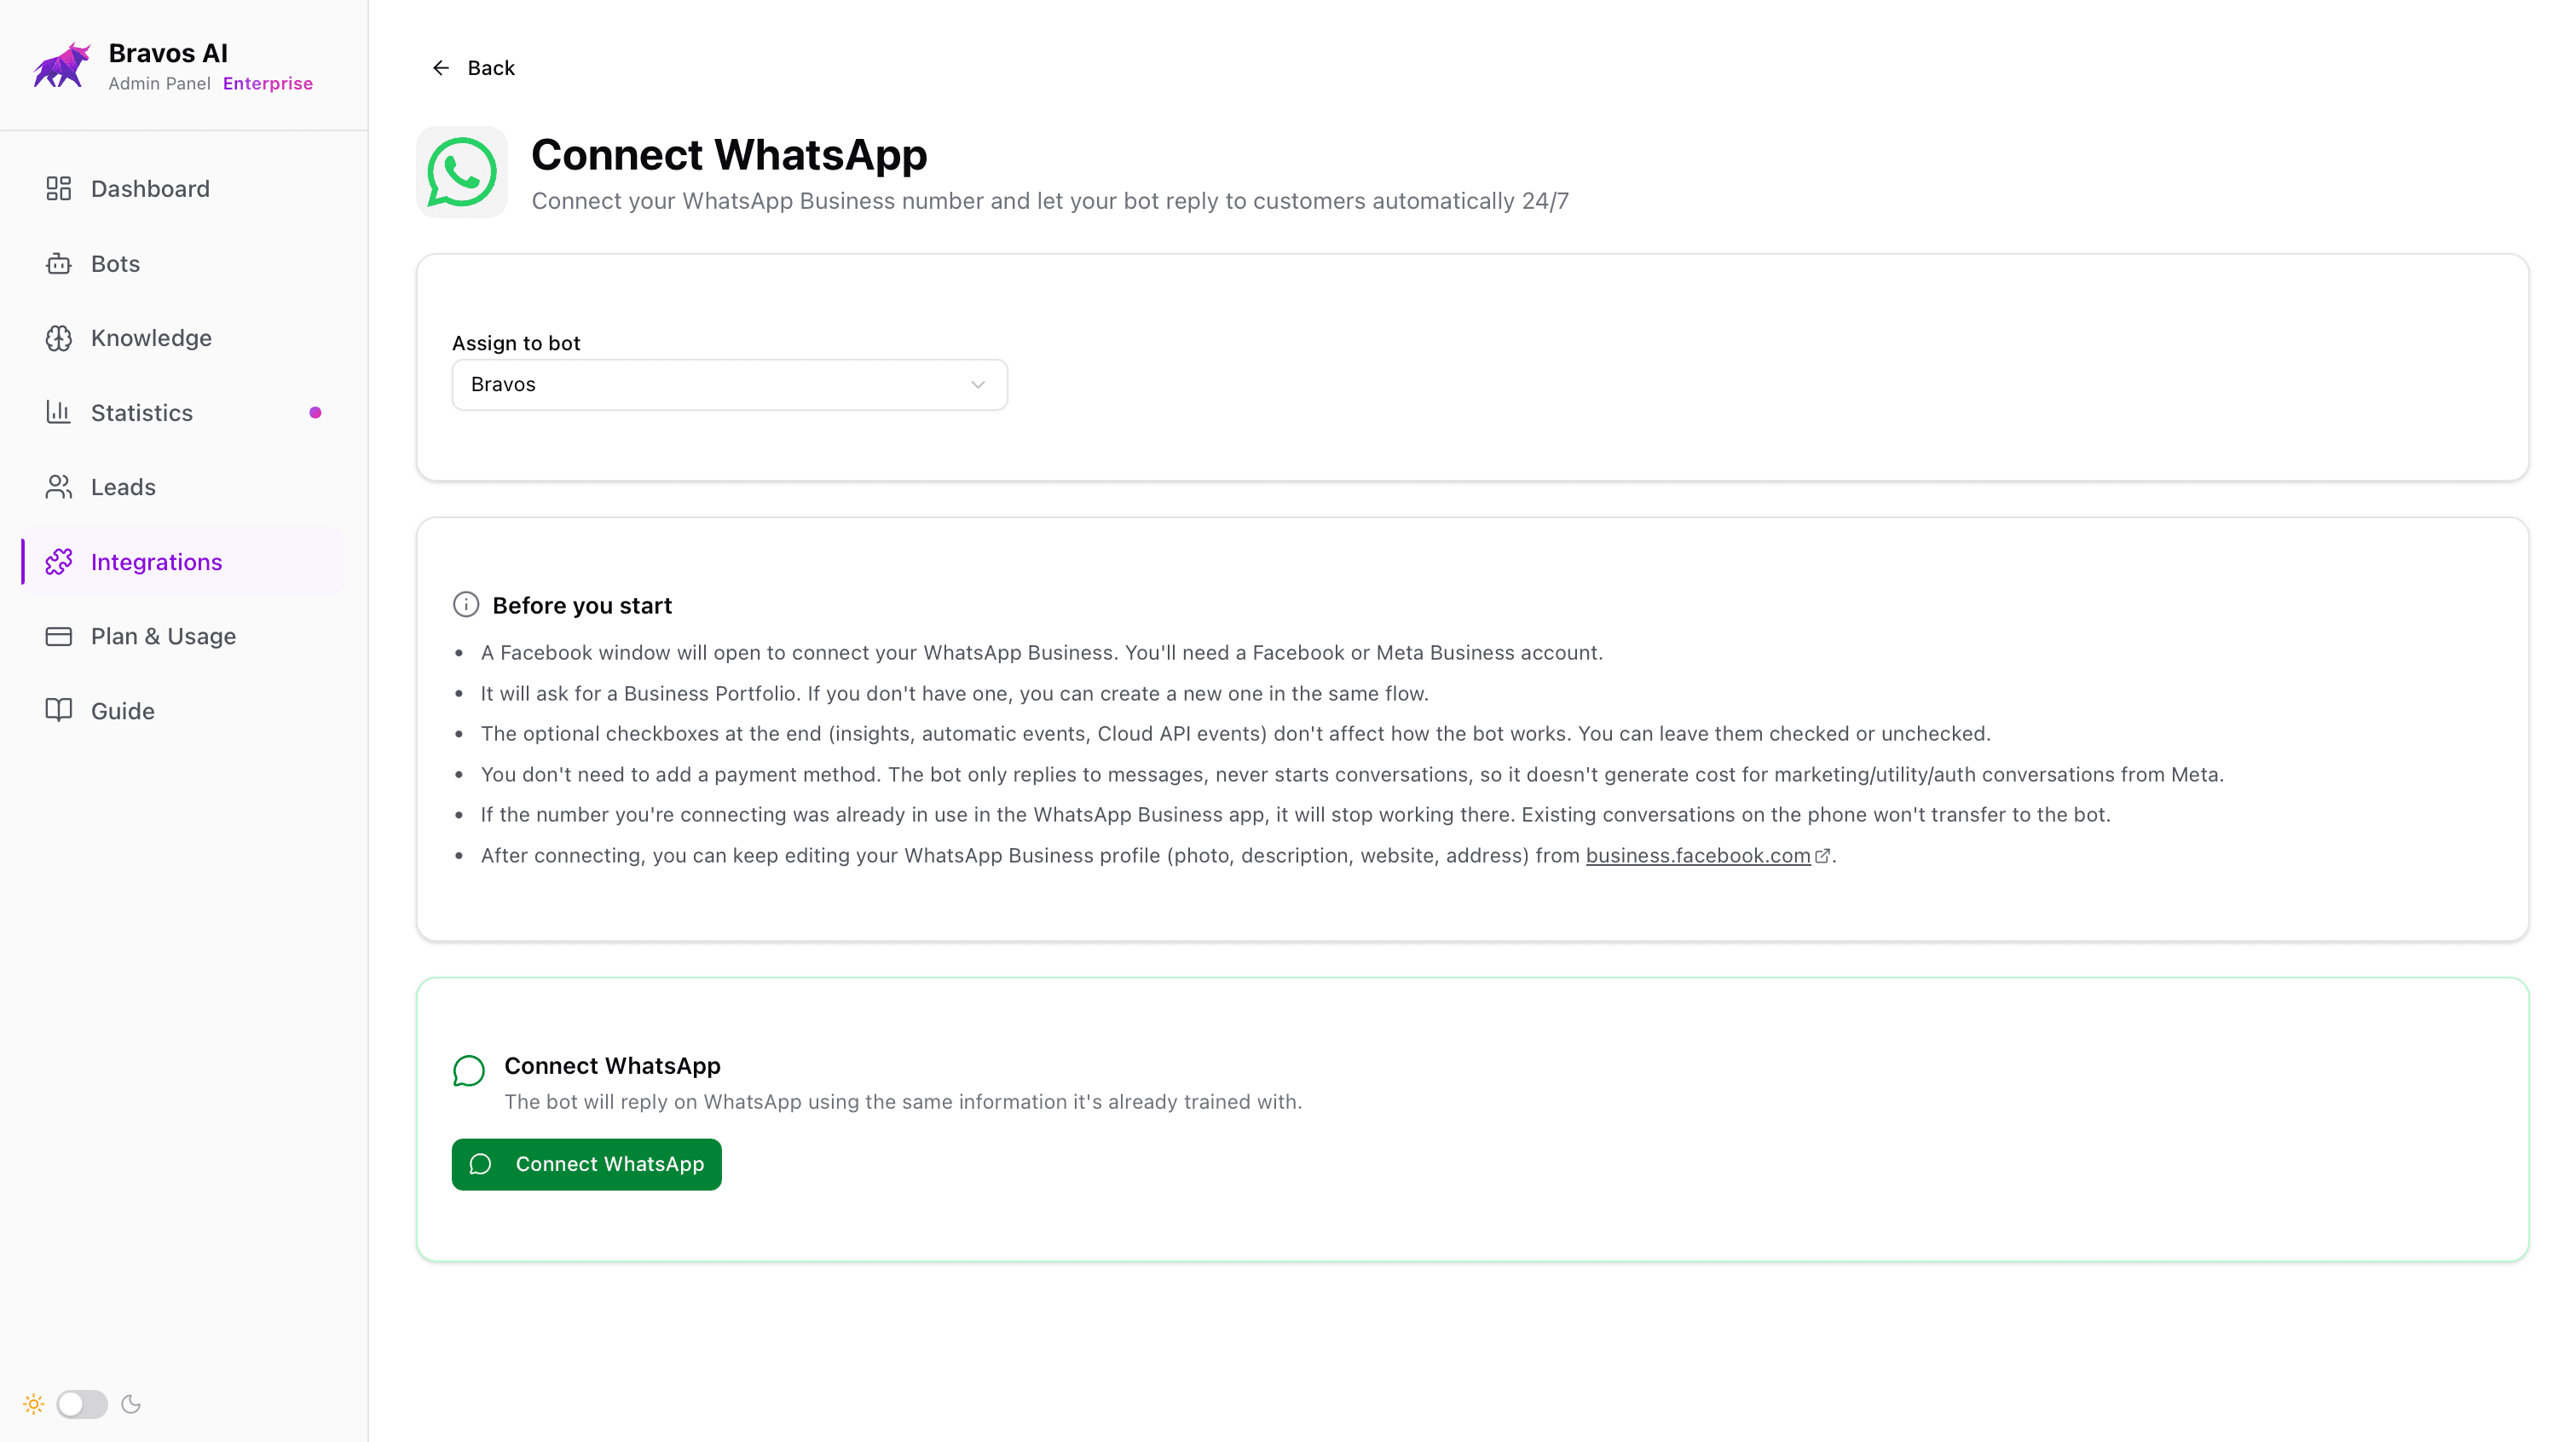
Task: Click the Statistics bar chart icon
Action: [x=59, y=412]
